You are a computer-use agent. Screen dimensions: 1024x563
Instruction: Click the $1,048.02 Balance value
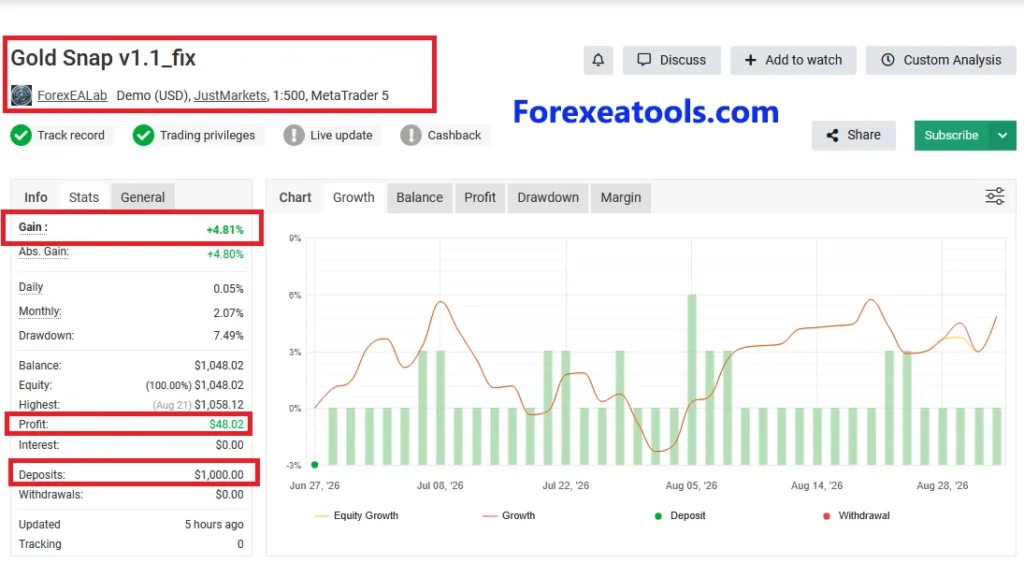click(219, 366)
